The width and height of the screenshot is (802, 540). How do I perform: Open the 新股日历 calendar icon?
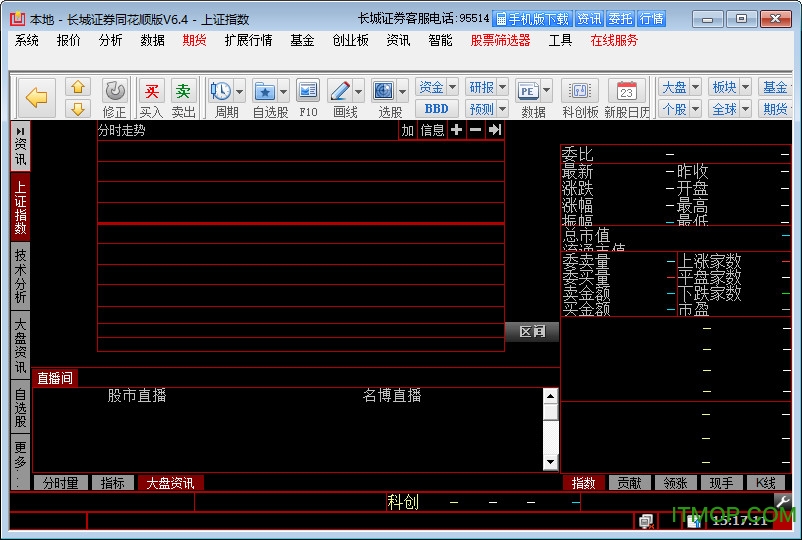click(x=627, y=92)
